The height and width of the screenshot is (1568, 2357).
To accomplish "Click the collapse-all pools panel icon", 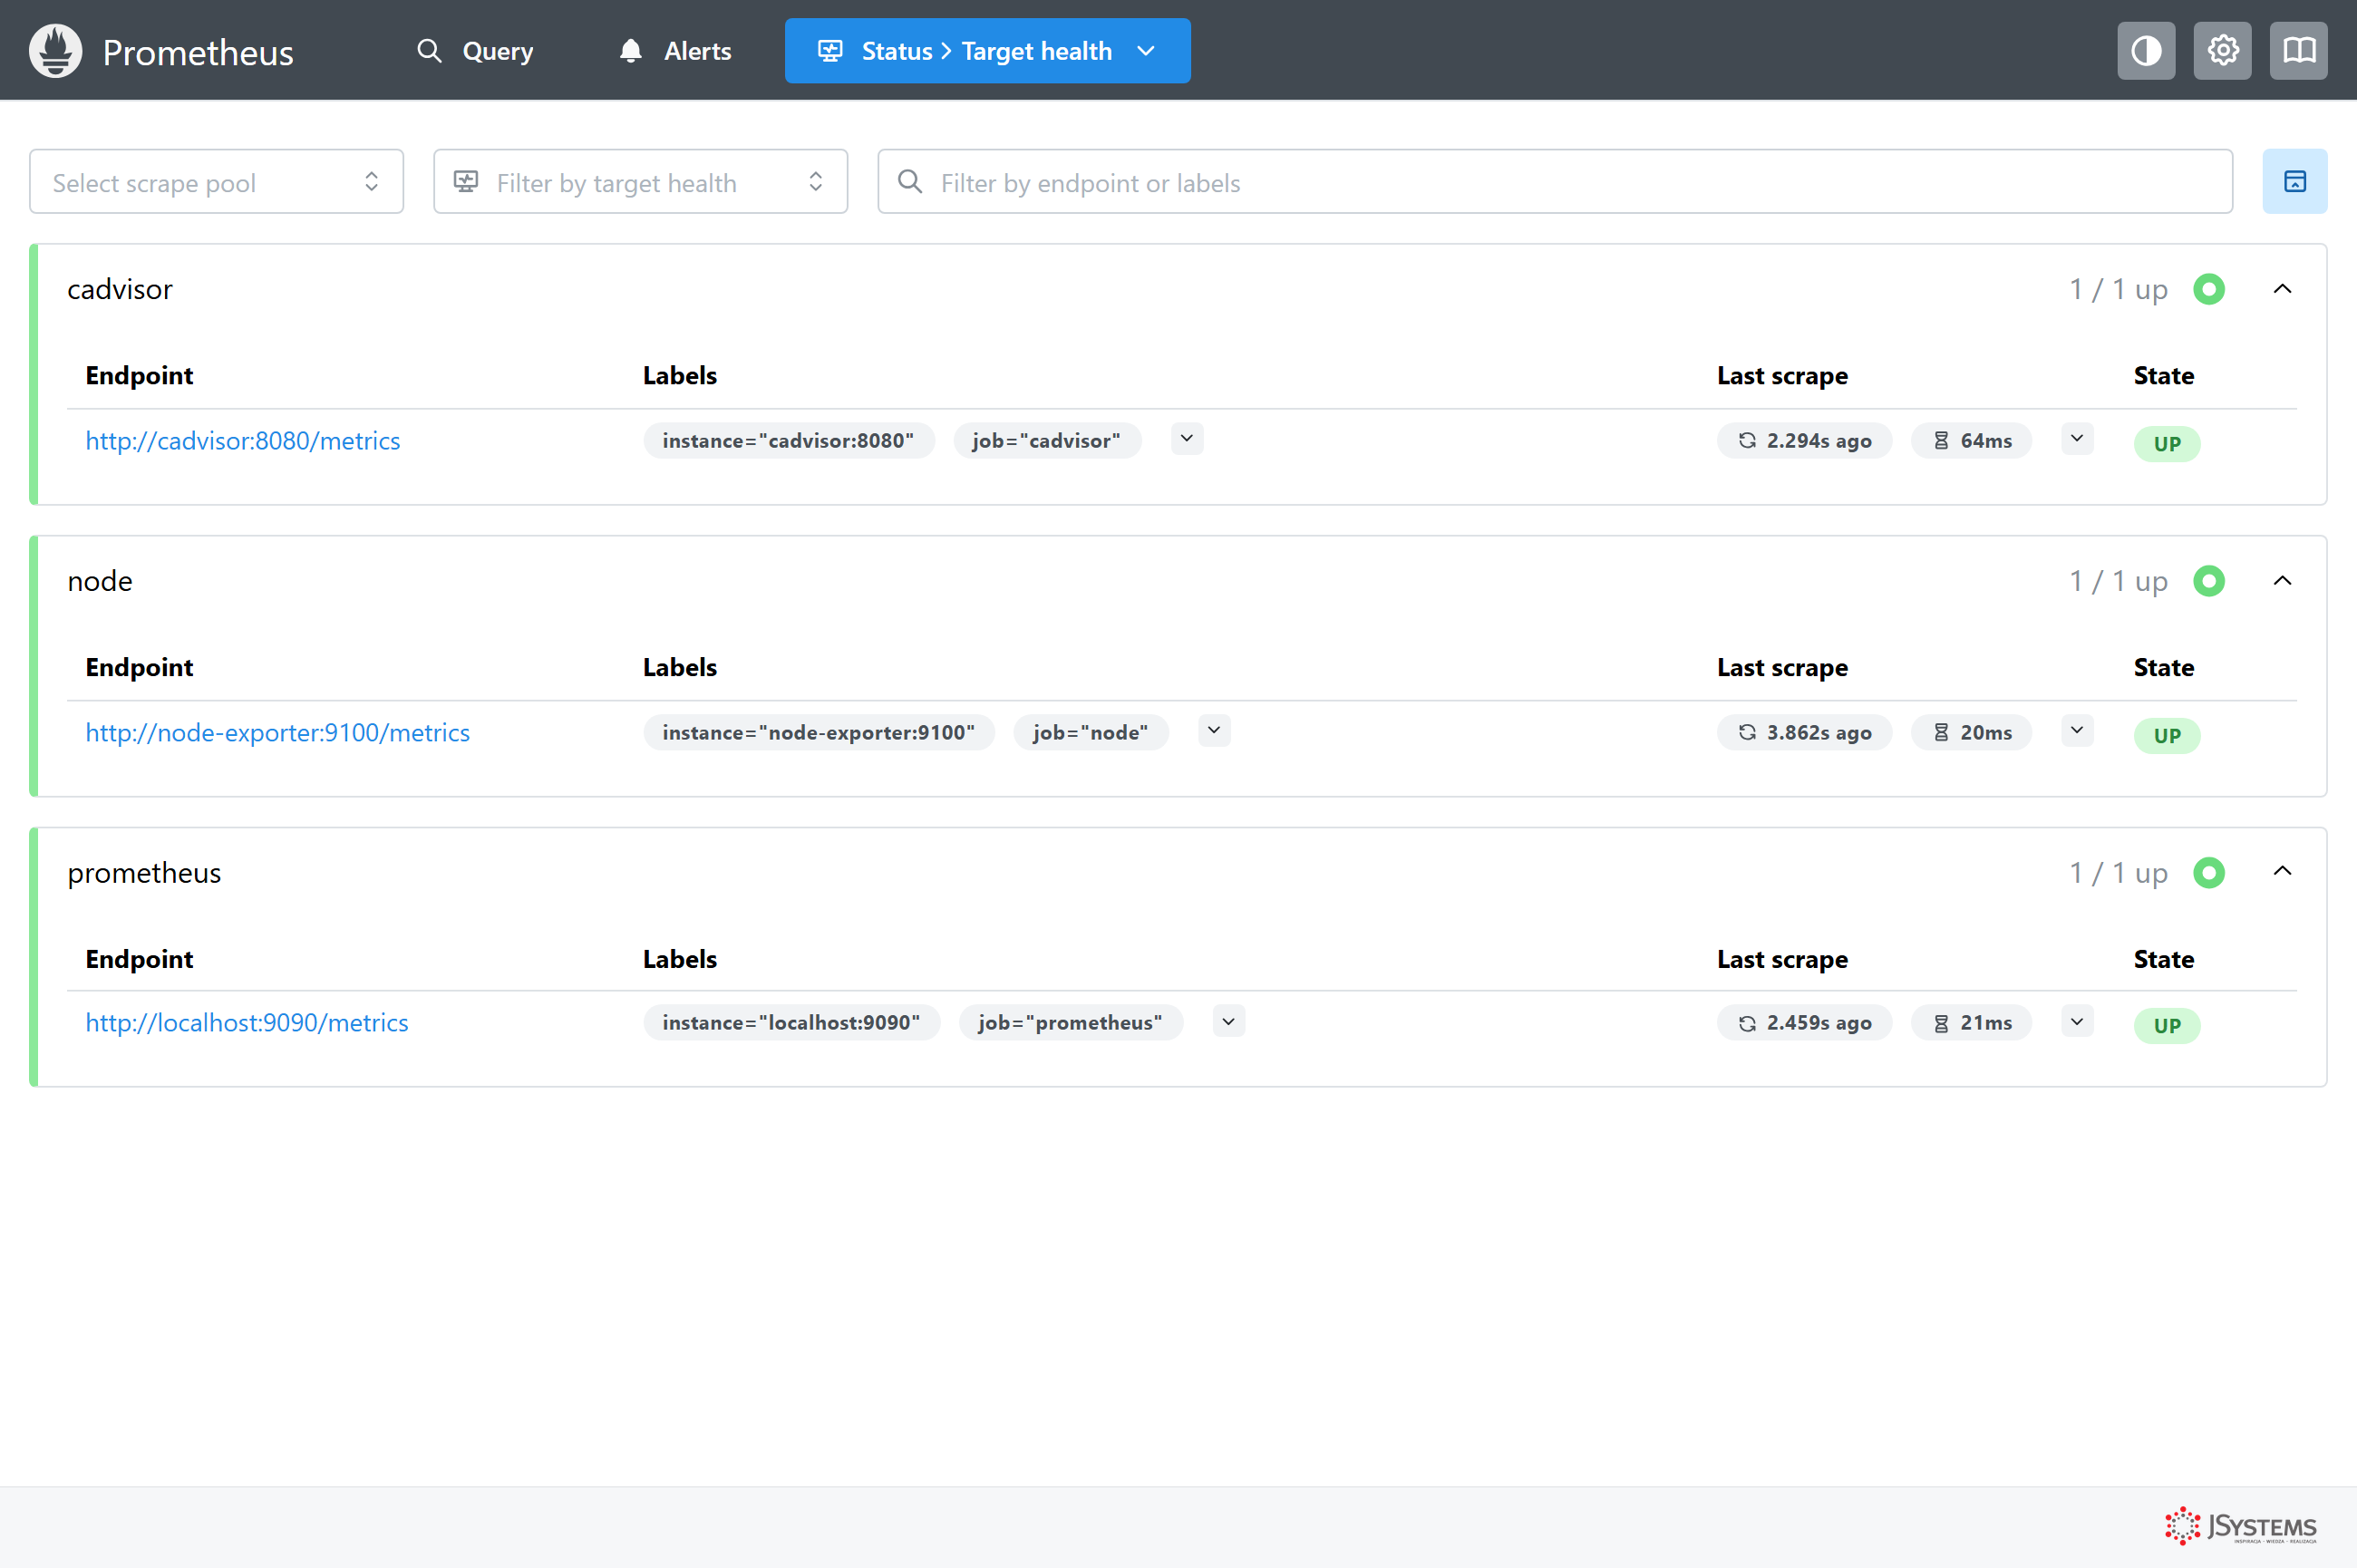I will coord(2294,181).
